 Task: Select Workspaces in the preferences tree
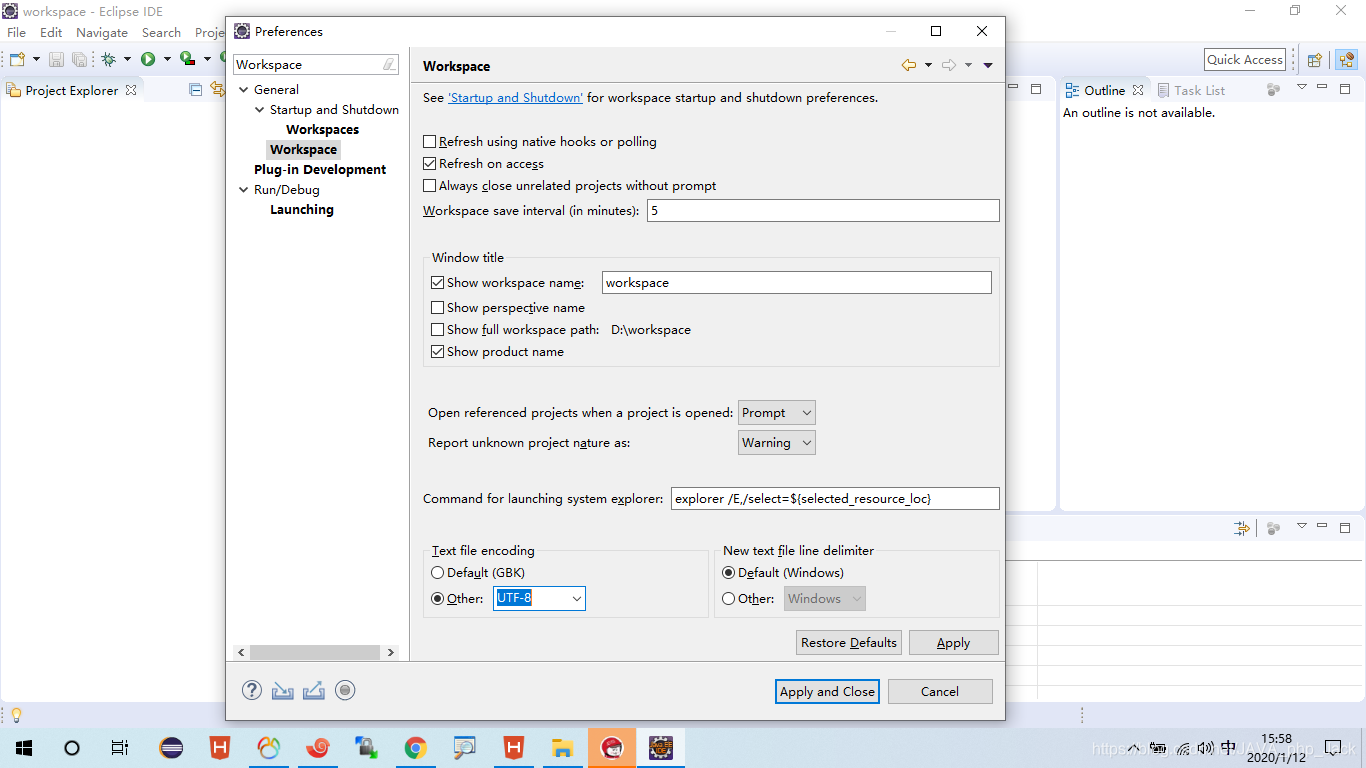322,130
